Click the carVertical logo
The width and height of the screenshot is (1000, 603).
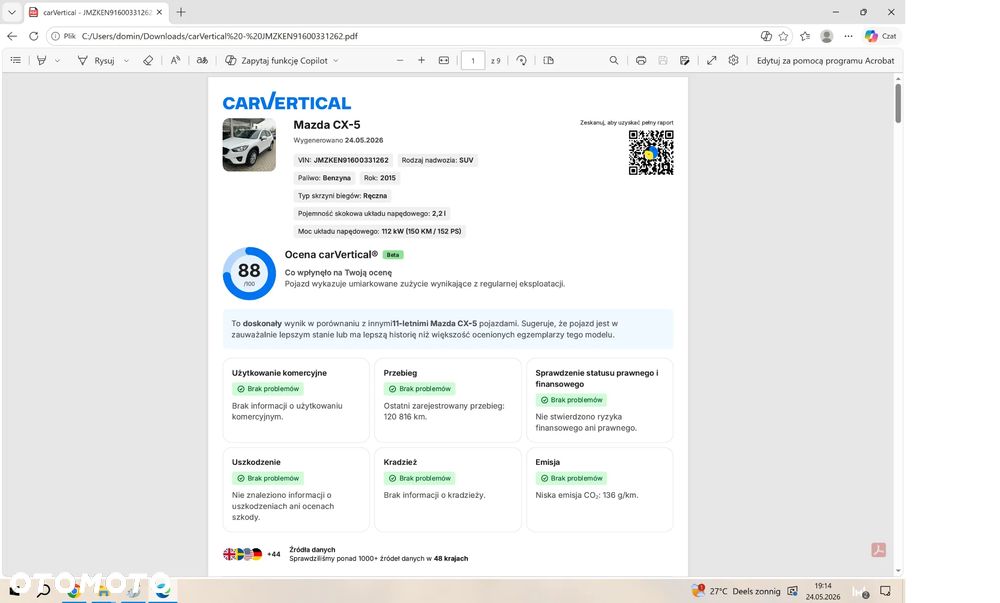[x=287, y=101]
